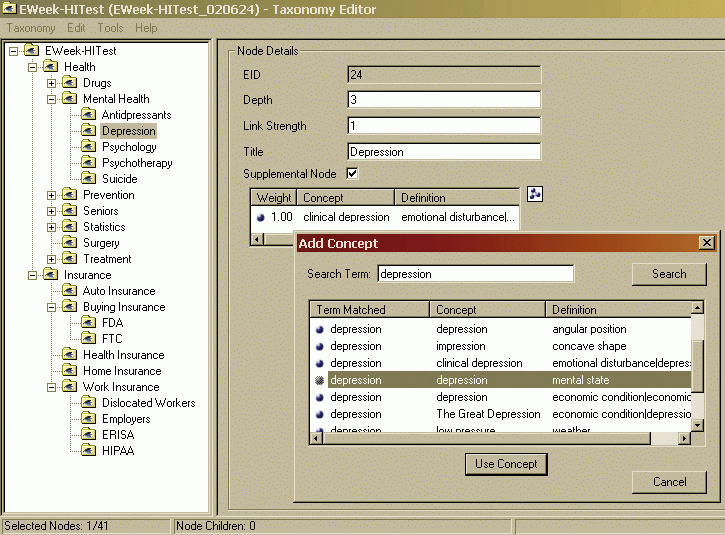Close the Add Concept dialog with X
The height and width of the screenshot is (535, 725).
707,243
